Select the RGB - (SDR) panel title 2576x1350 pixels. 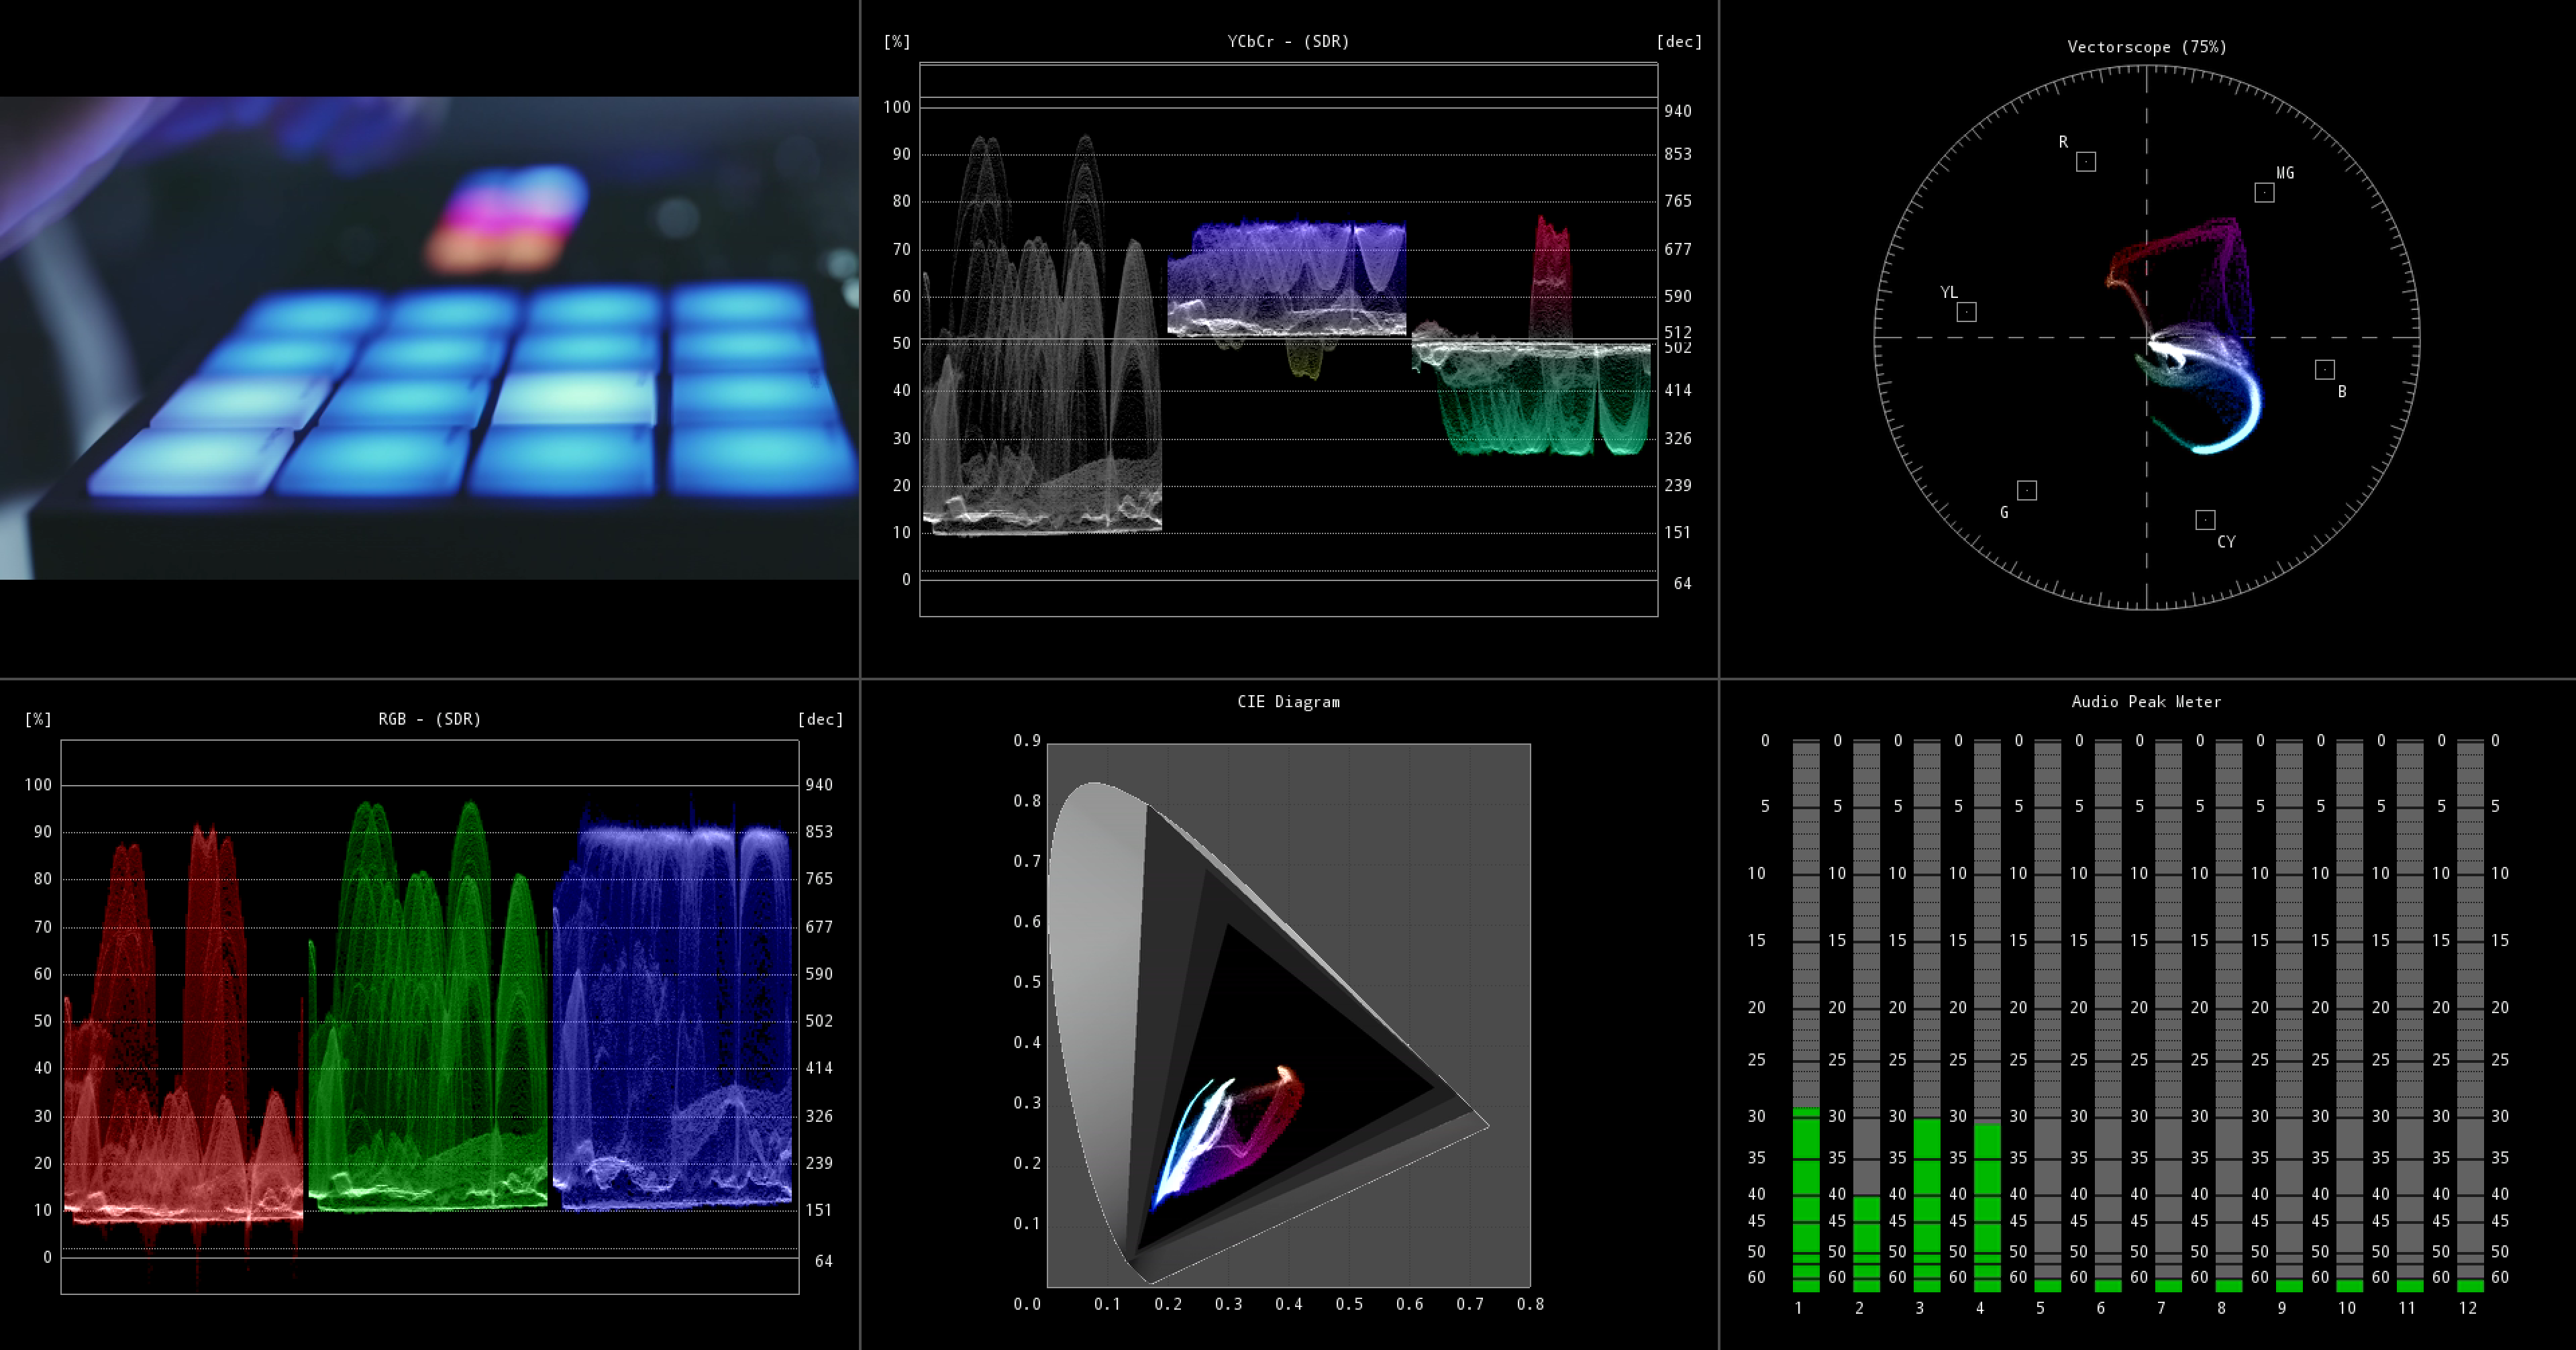[x=428, y=718]
